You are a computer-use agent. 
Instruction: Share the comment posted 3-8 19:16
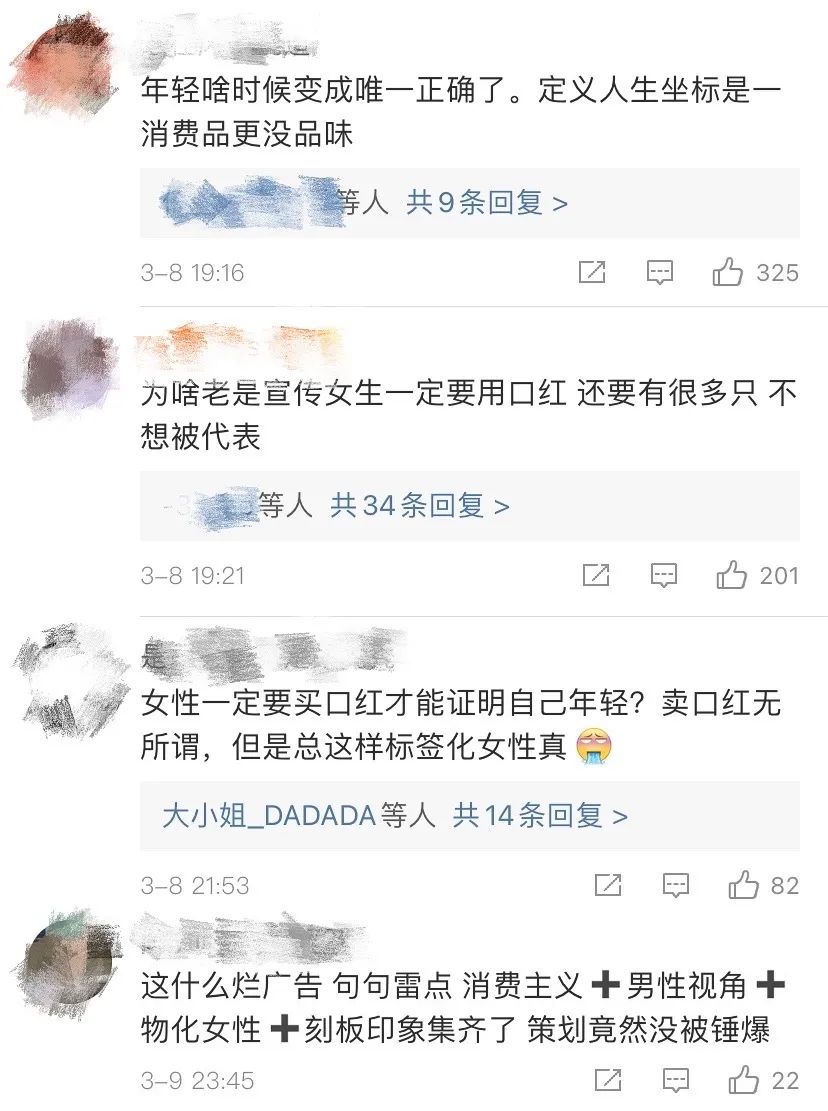[x=592, y=272]
